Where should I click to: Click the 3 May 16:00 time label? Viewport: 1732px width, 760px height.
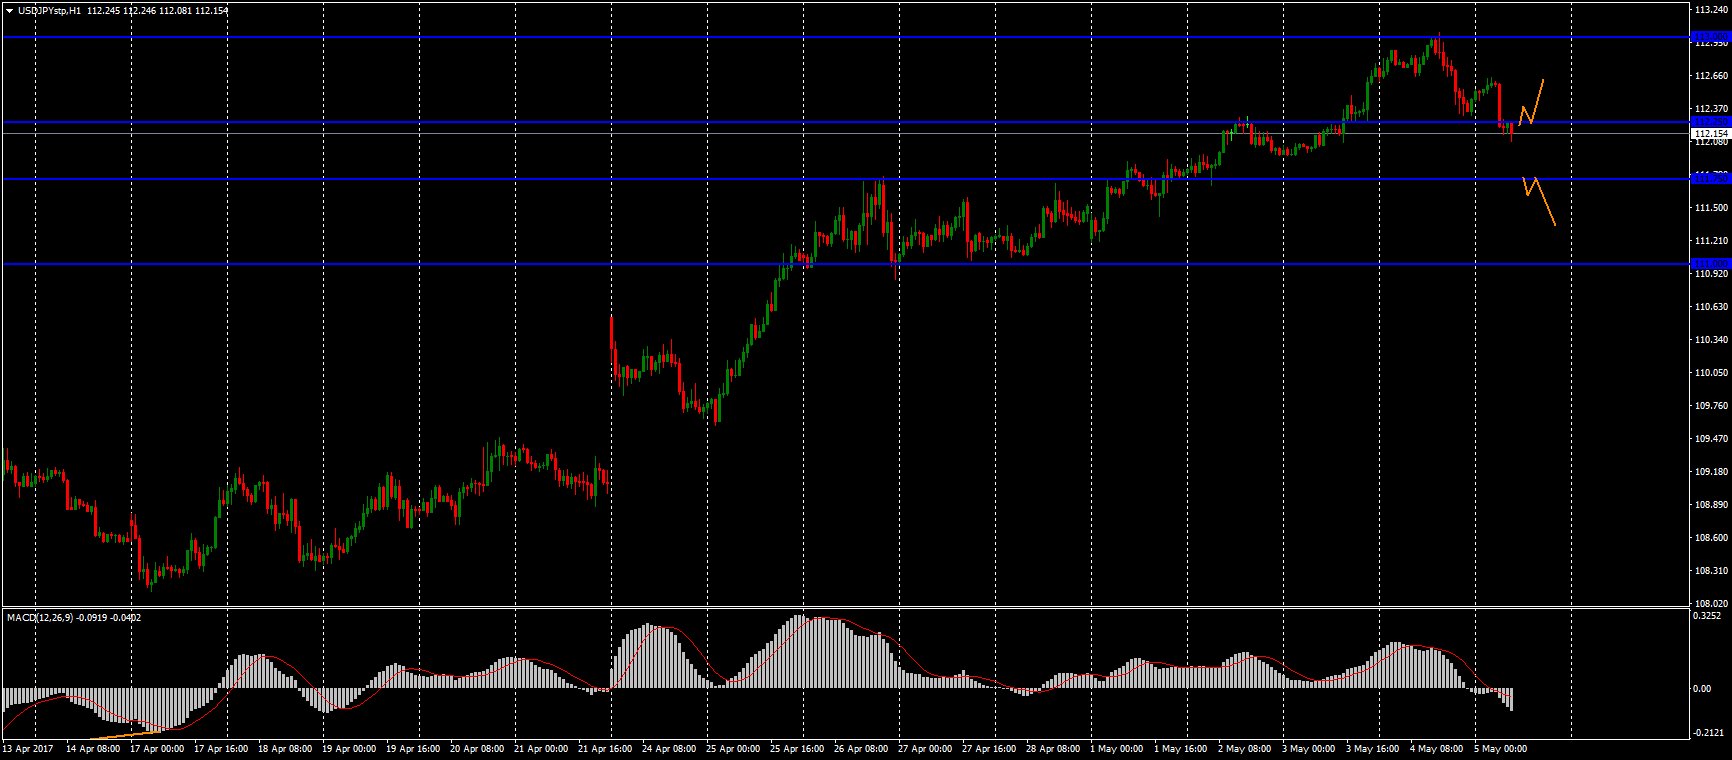click(x=1375, y=749)
